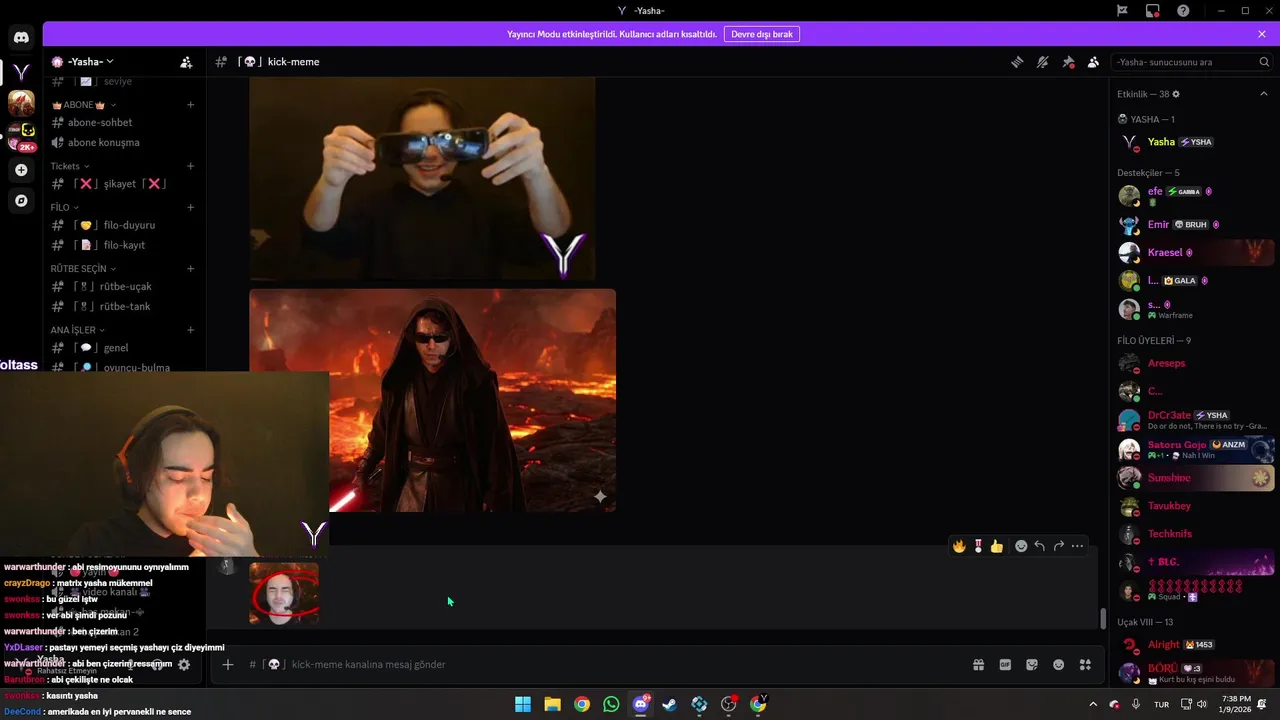Open Discord direct messages home icon
The image size is (1280, 720).
(21, 38)
